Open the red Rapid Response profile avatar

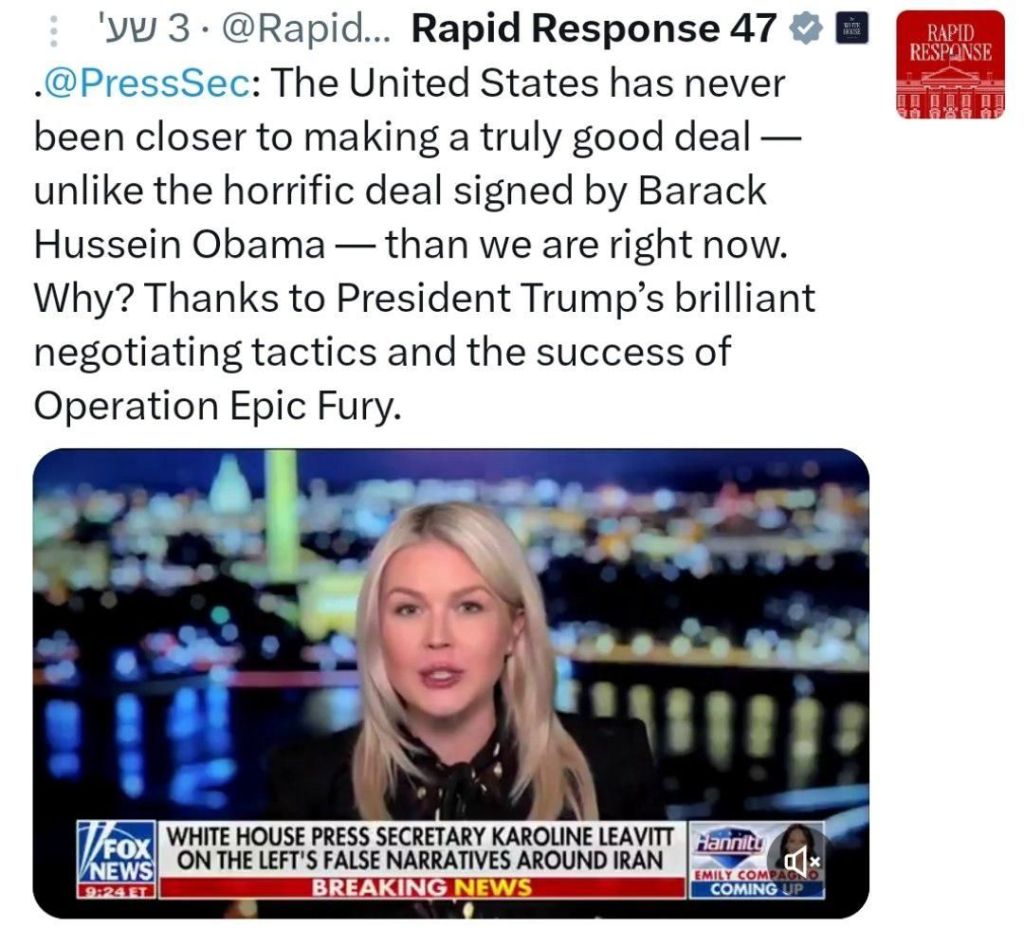point(950,65)
